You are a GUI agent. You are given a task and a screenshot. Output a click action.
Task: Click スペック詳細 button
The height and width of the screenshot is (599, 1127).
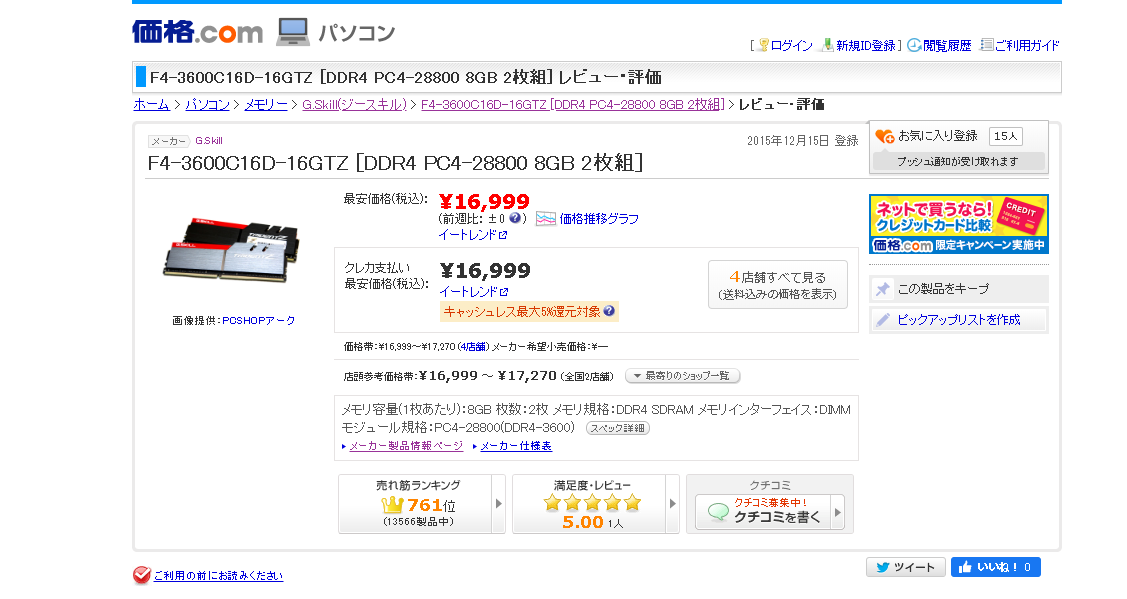point(617,428)
